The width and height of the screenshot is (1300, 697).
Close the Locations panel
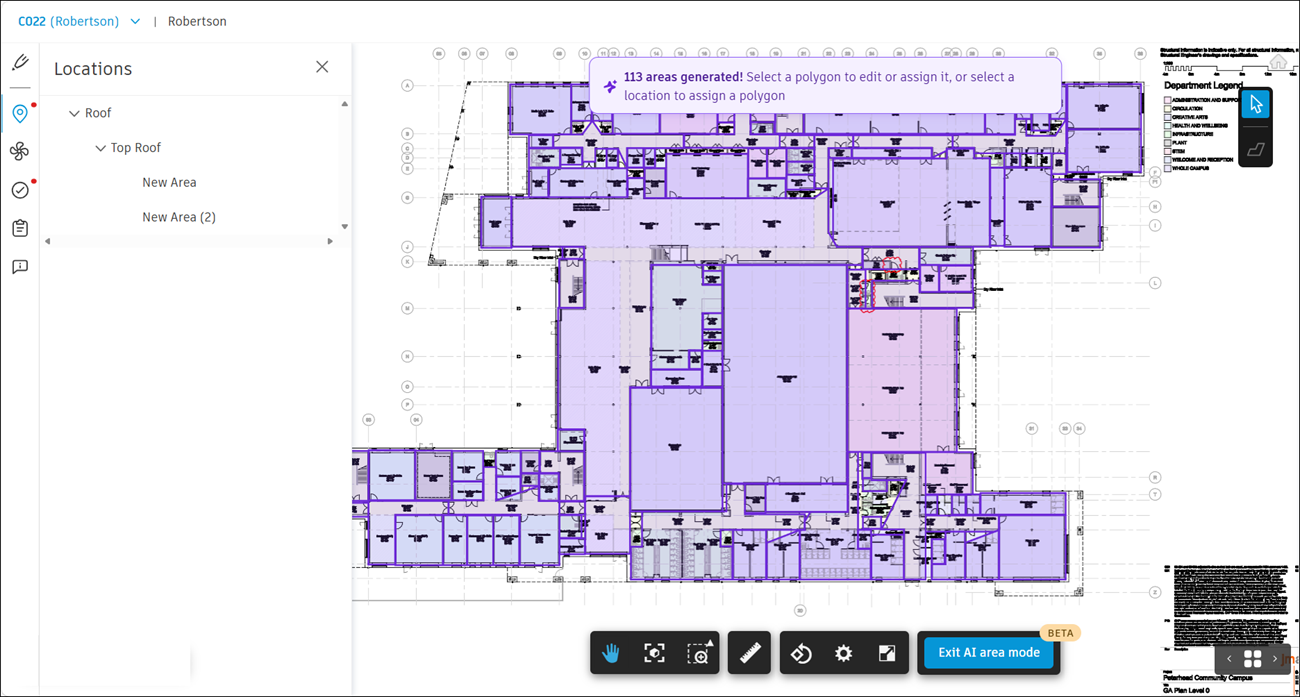click(322, 67)
